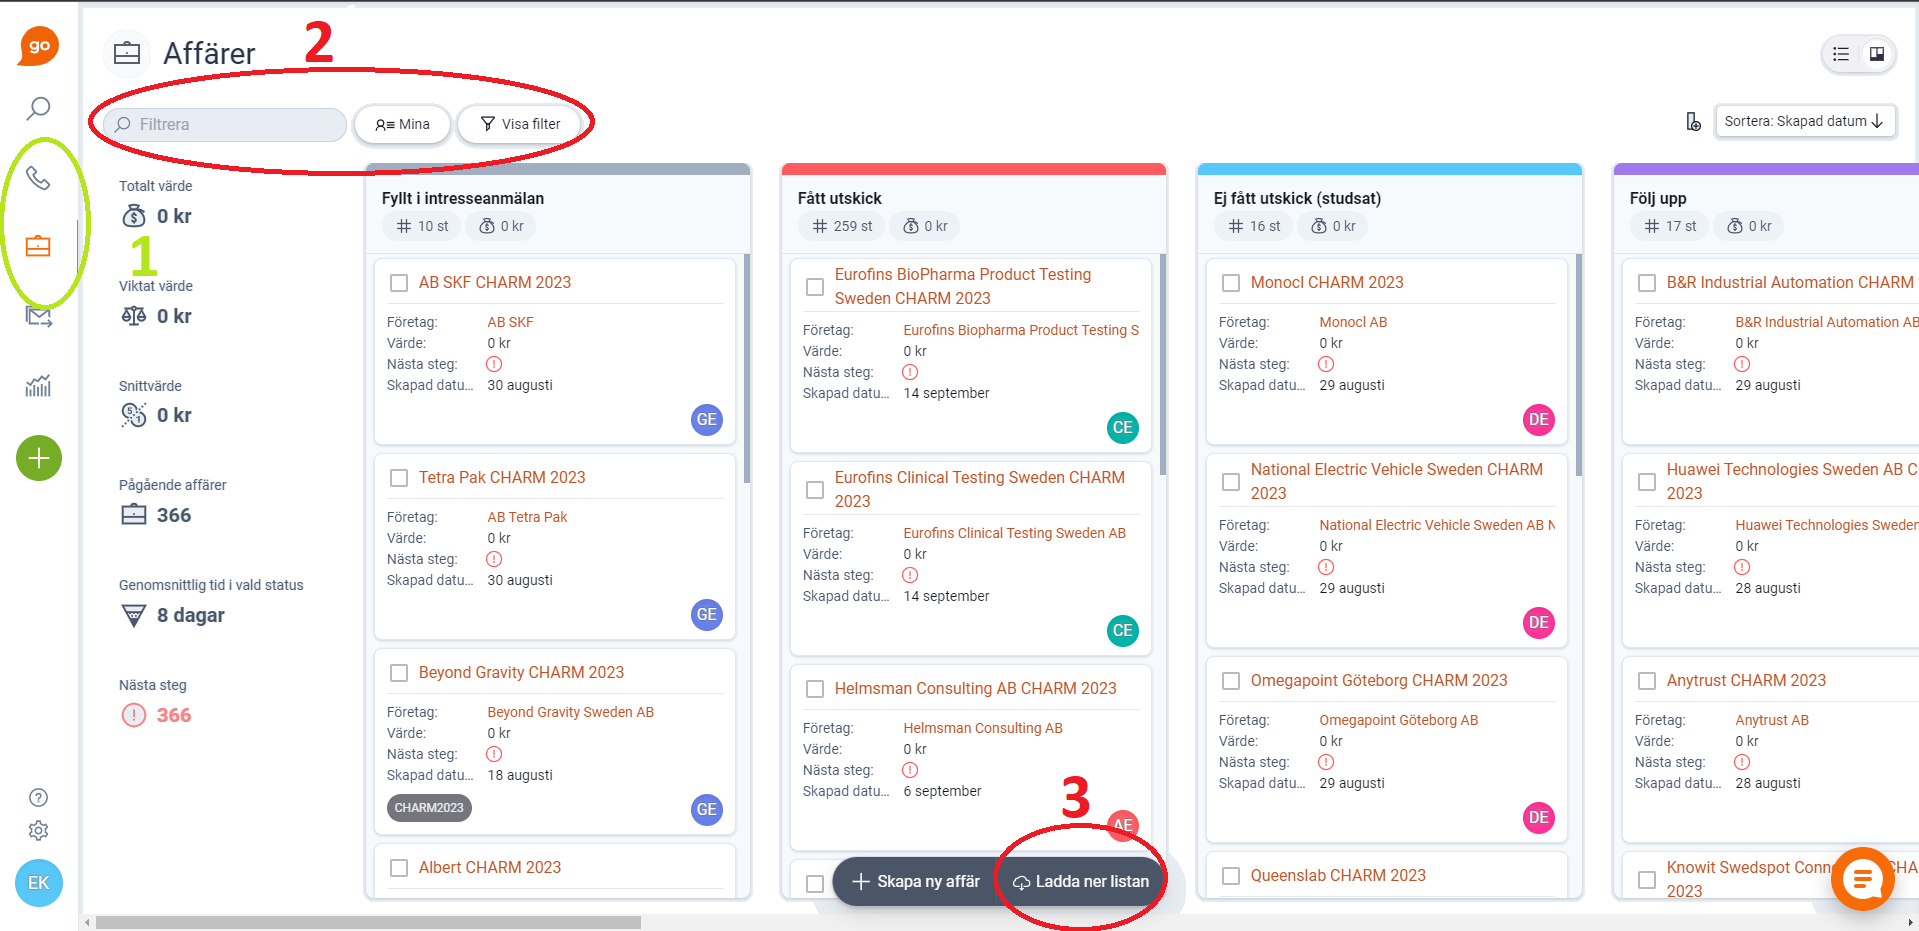Check the Monocl CHARM 2023 checkbox
The image size is (1919, 931).
point(1231,283)
